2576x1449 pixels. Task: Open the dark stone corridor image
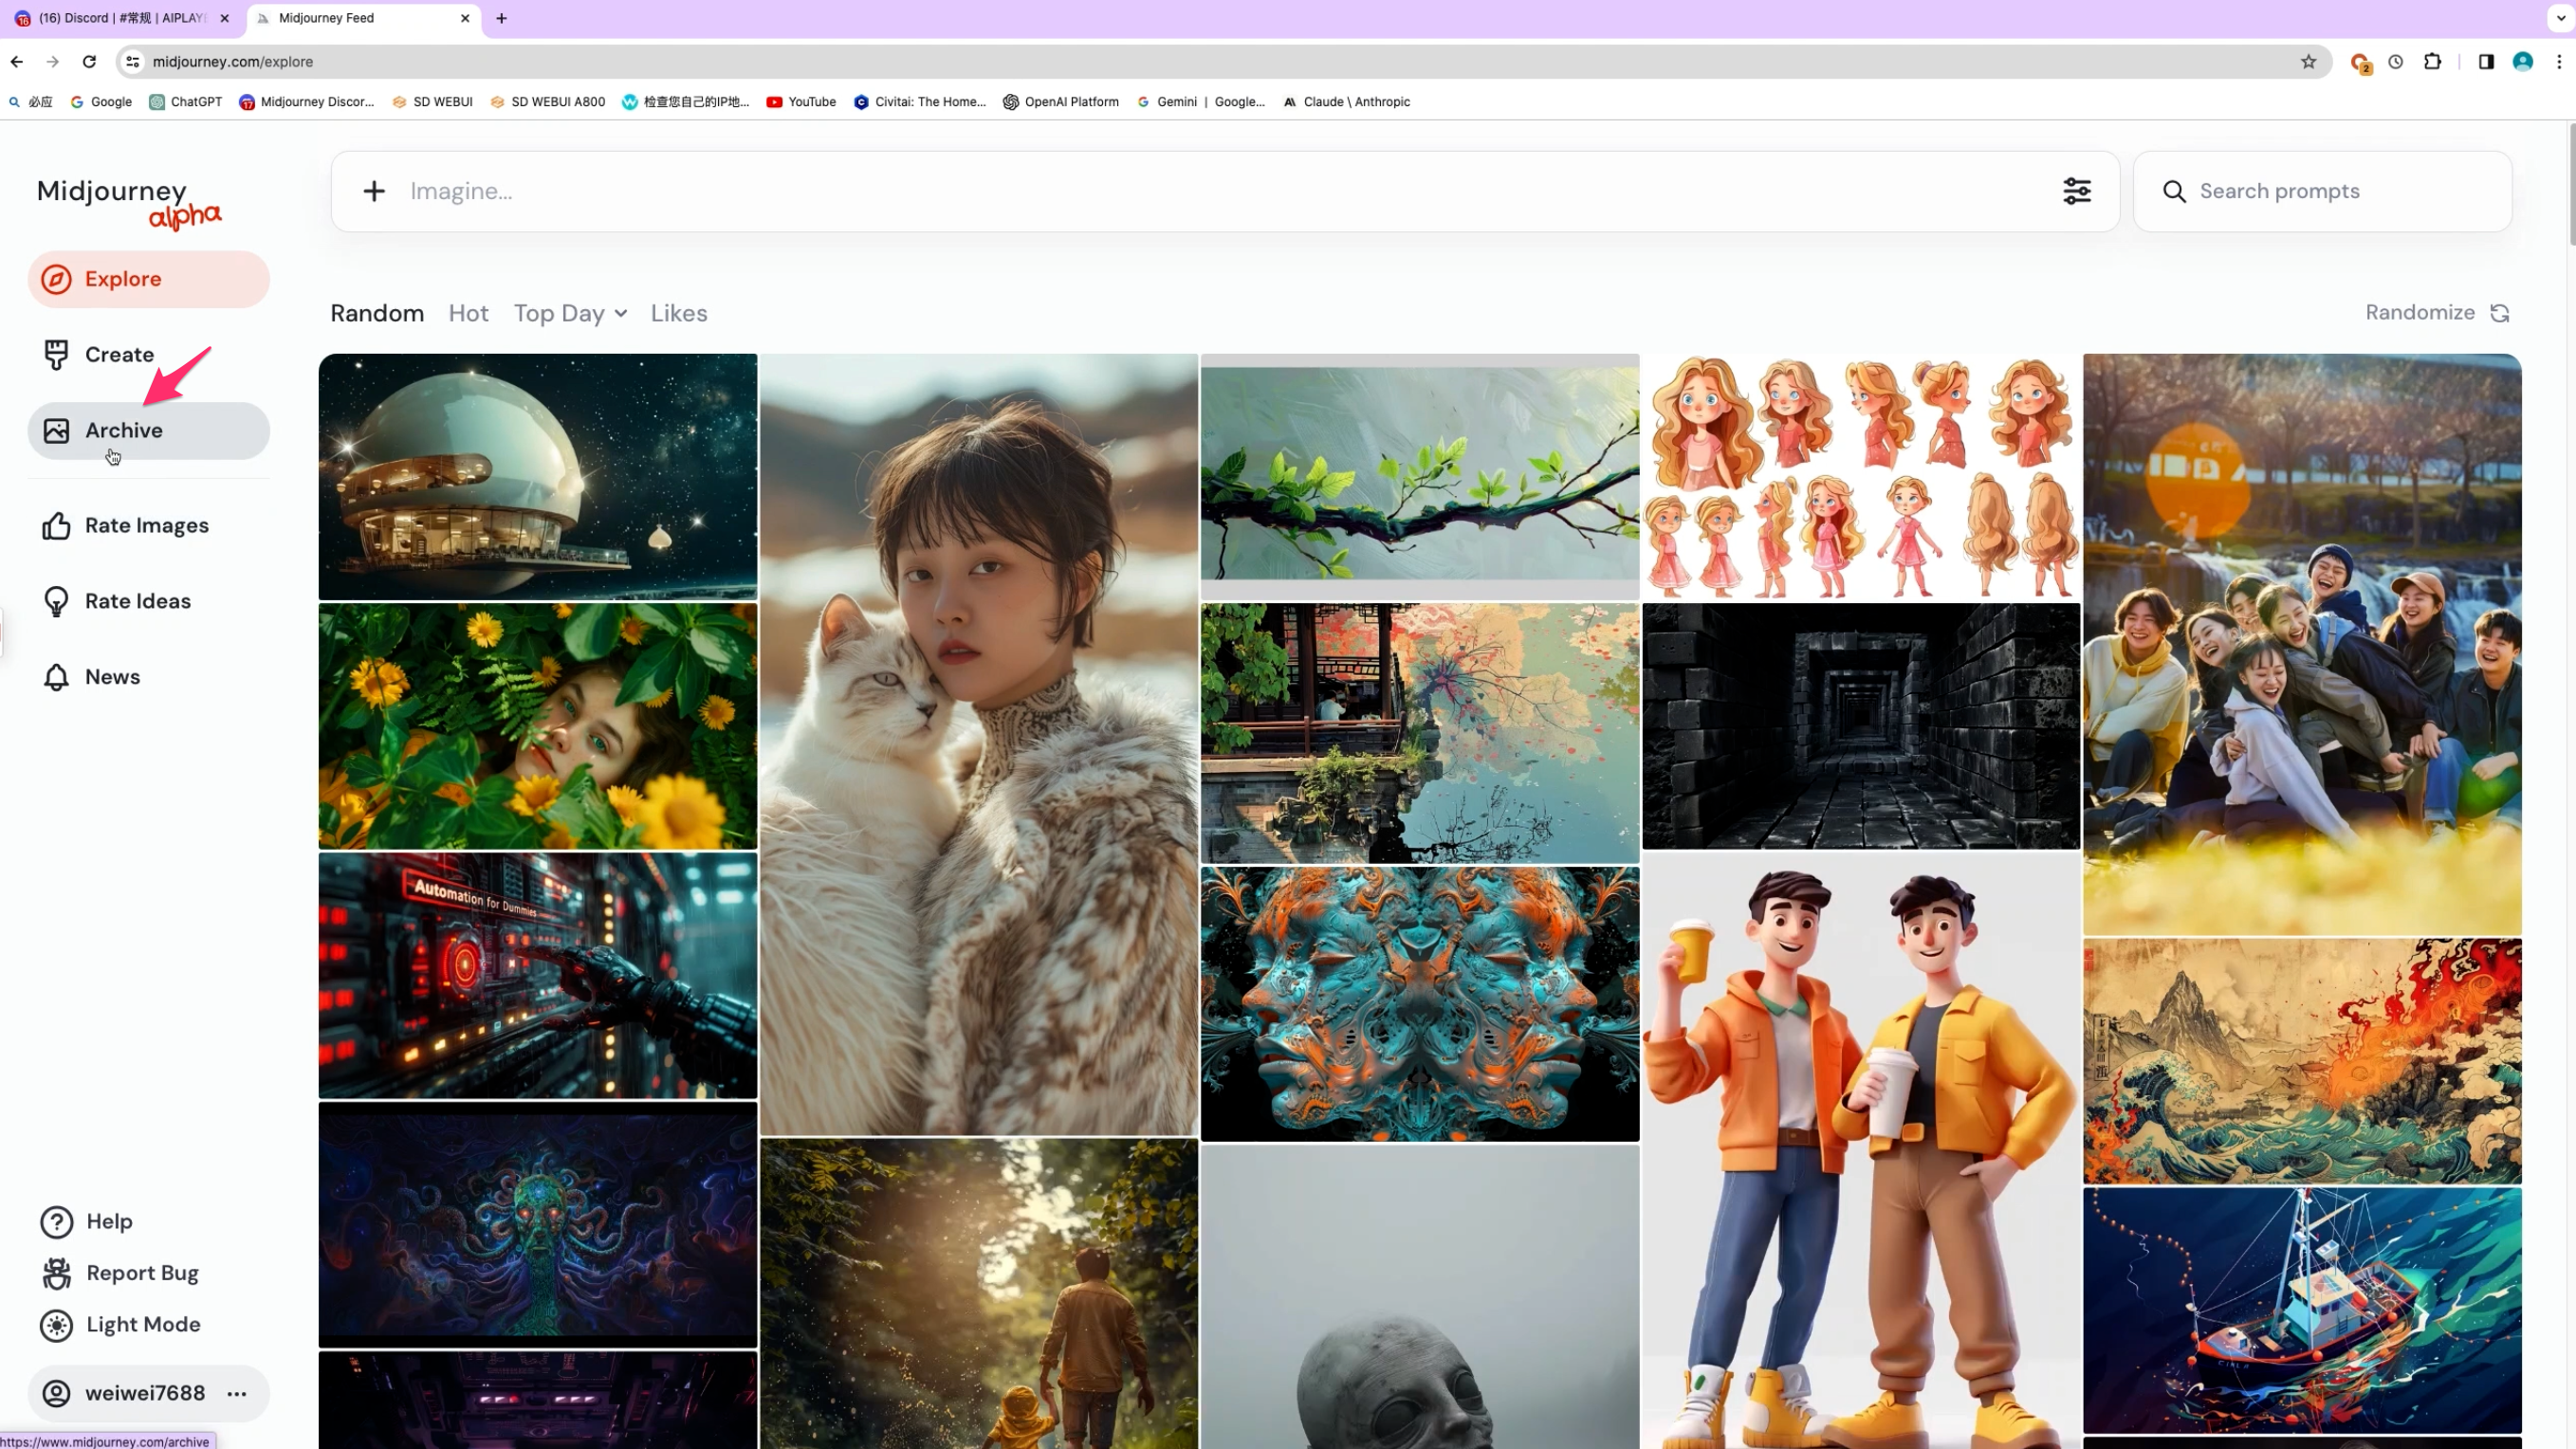point(1861,727)
